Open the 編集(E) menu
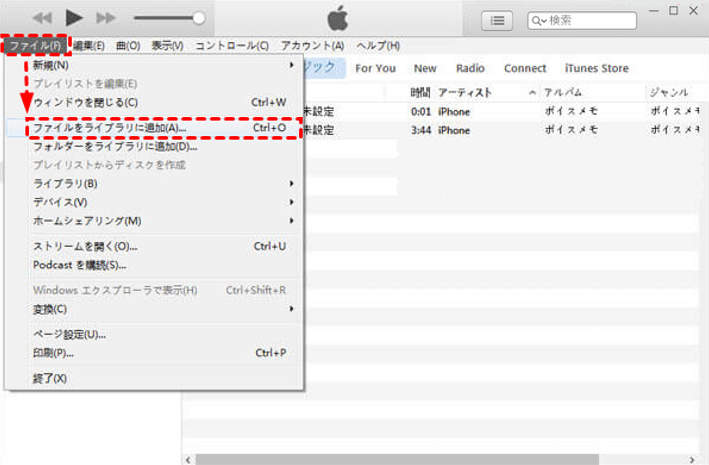Screen dimensions: 709x465 89,46
